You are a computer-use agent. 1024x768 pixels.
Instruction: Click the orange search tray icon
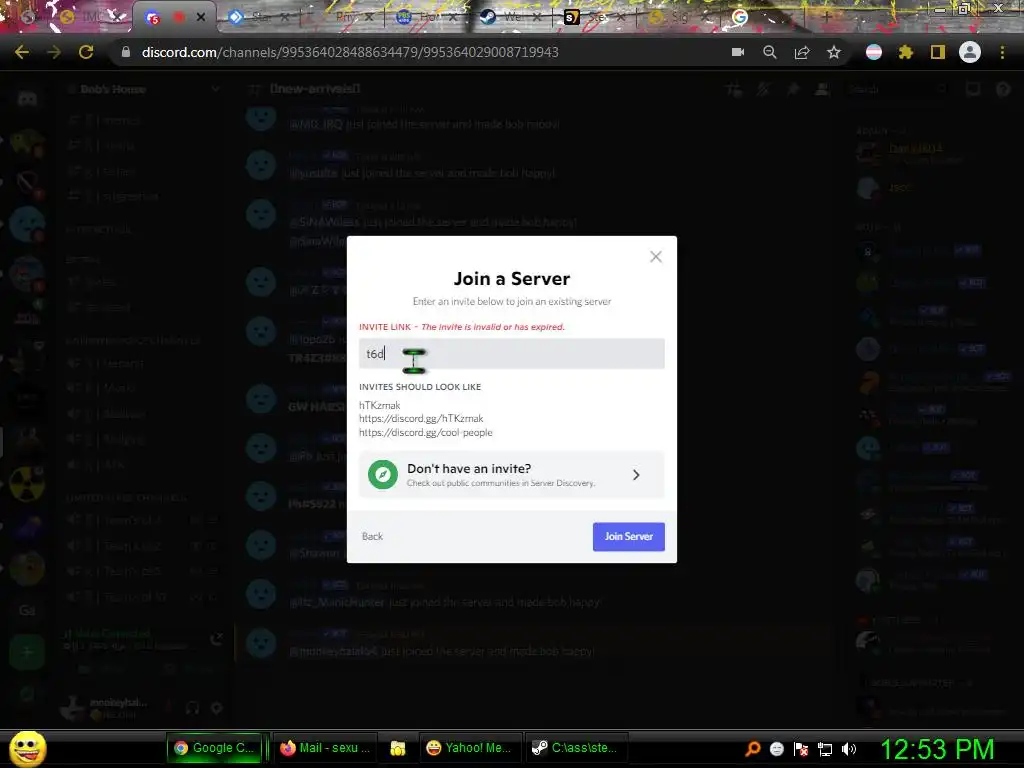click(x=752, y=748)
